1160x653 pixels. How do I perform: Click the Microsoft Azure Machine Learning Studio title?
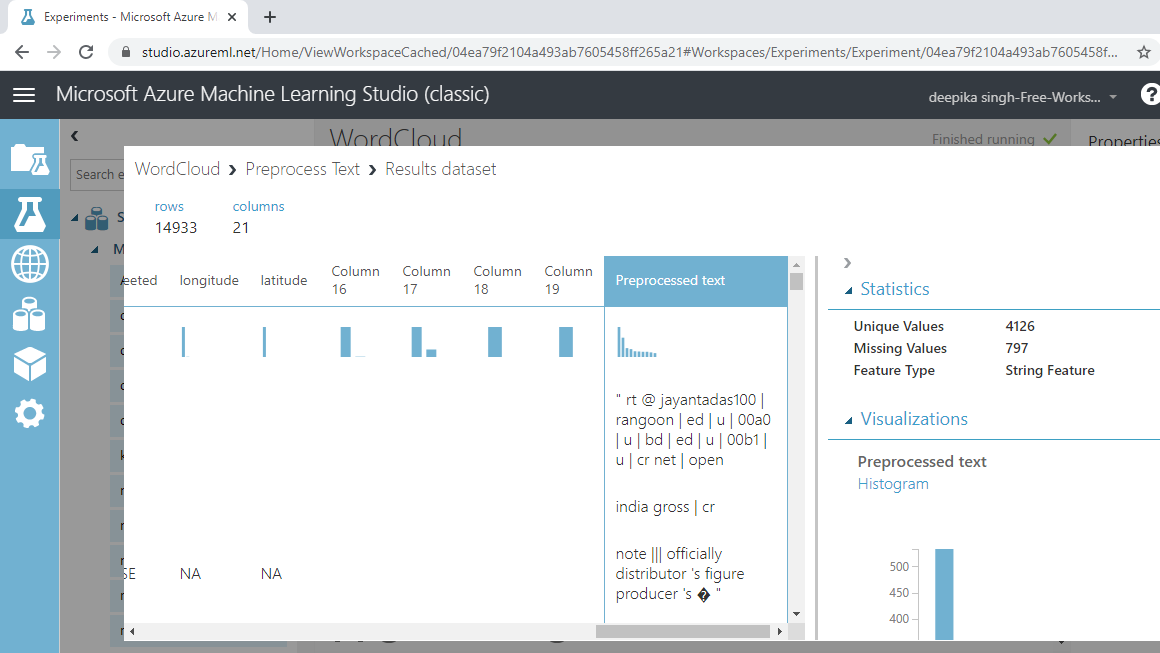pyautogui.click(x=273, y=95)
